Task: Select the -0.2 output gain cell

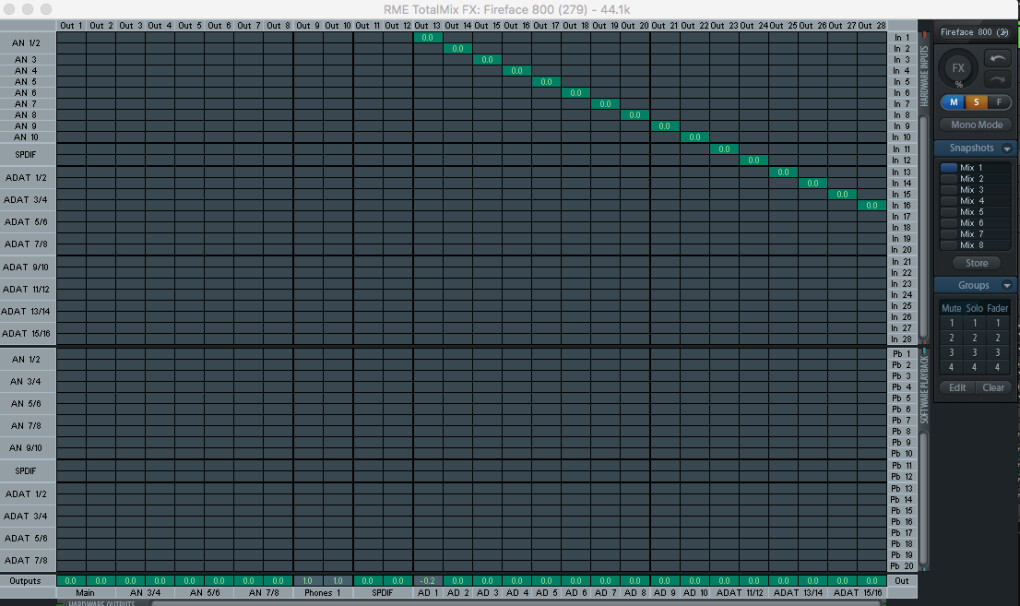Action: click(x=427, y=581)
